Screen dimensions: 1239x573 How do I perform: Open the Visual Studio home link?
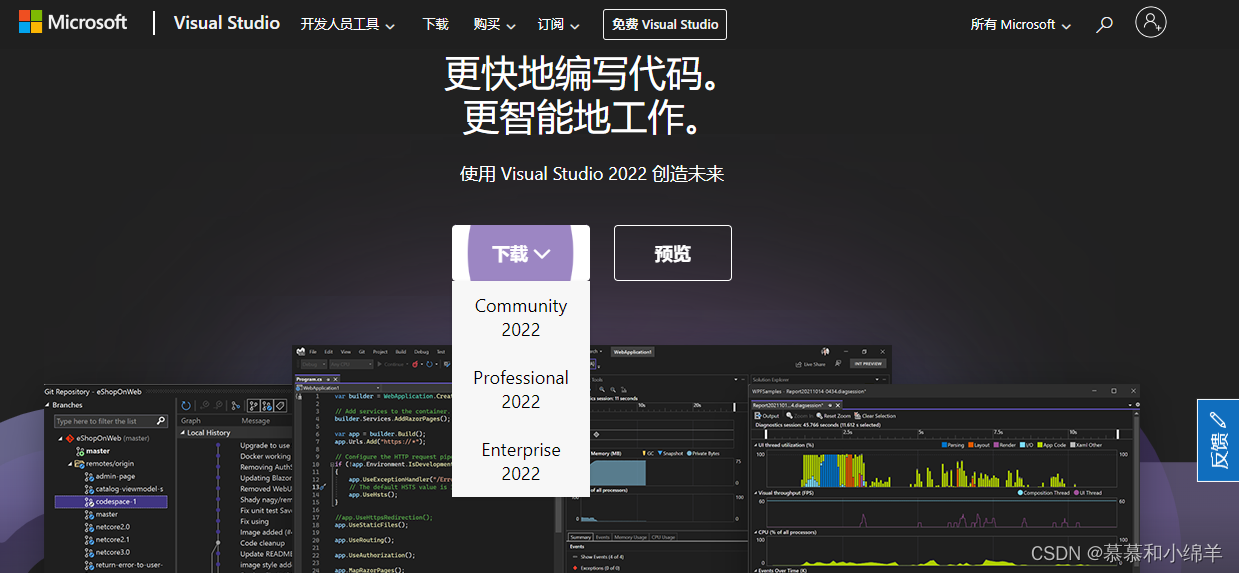(227, 23)
